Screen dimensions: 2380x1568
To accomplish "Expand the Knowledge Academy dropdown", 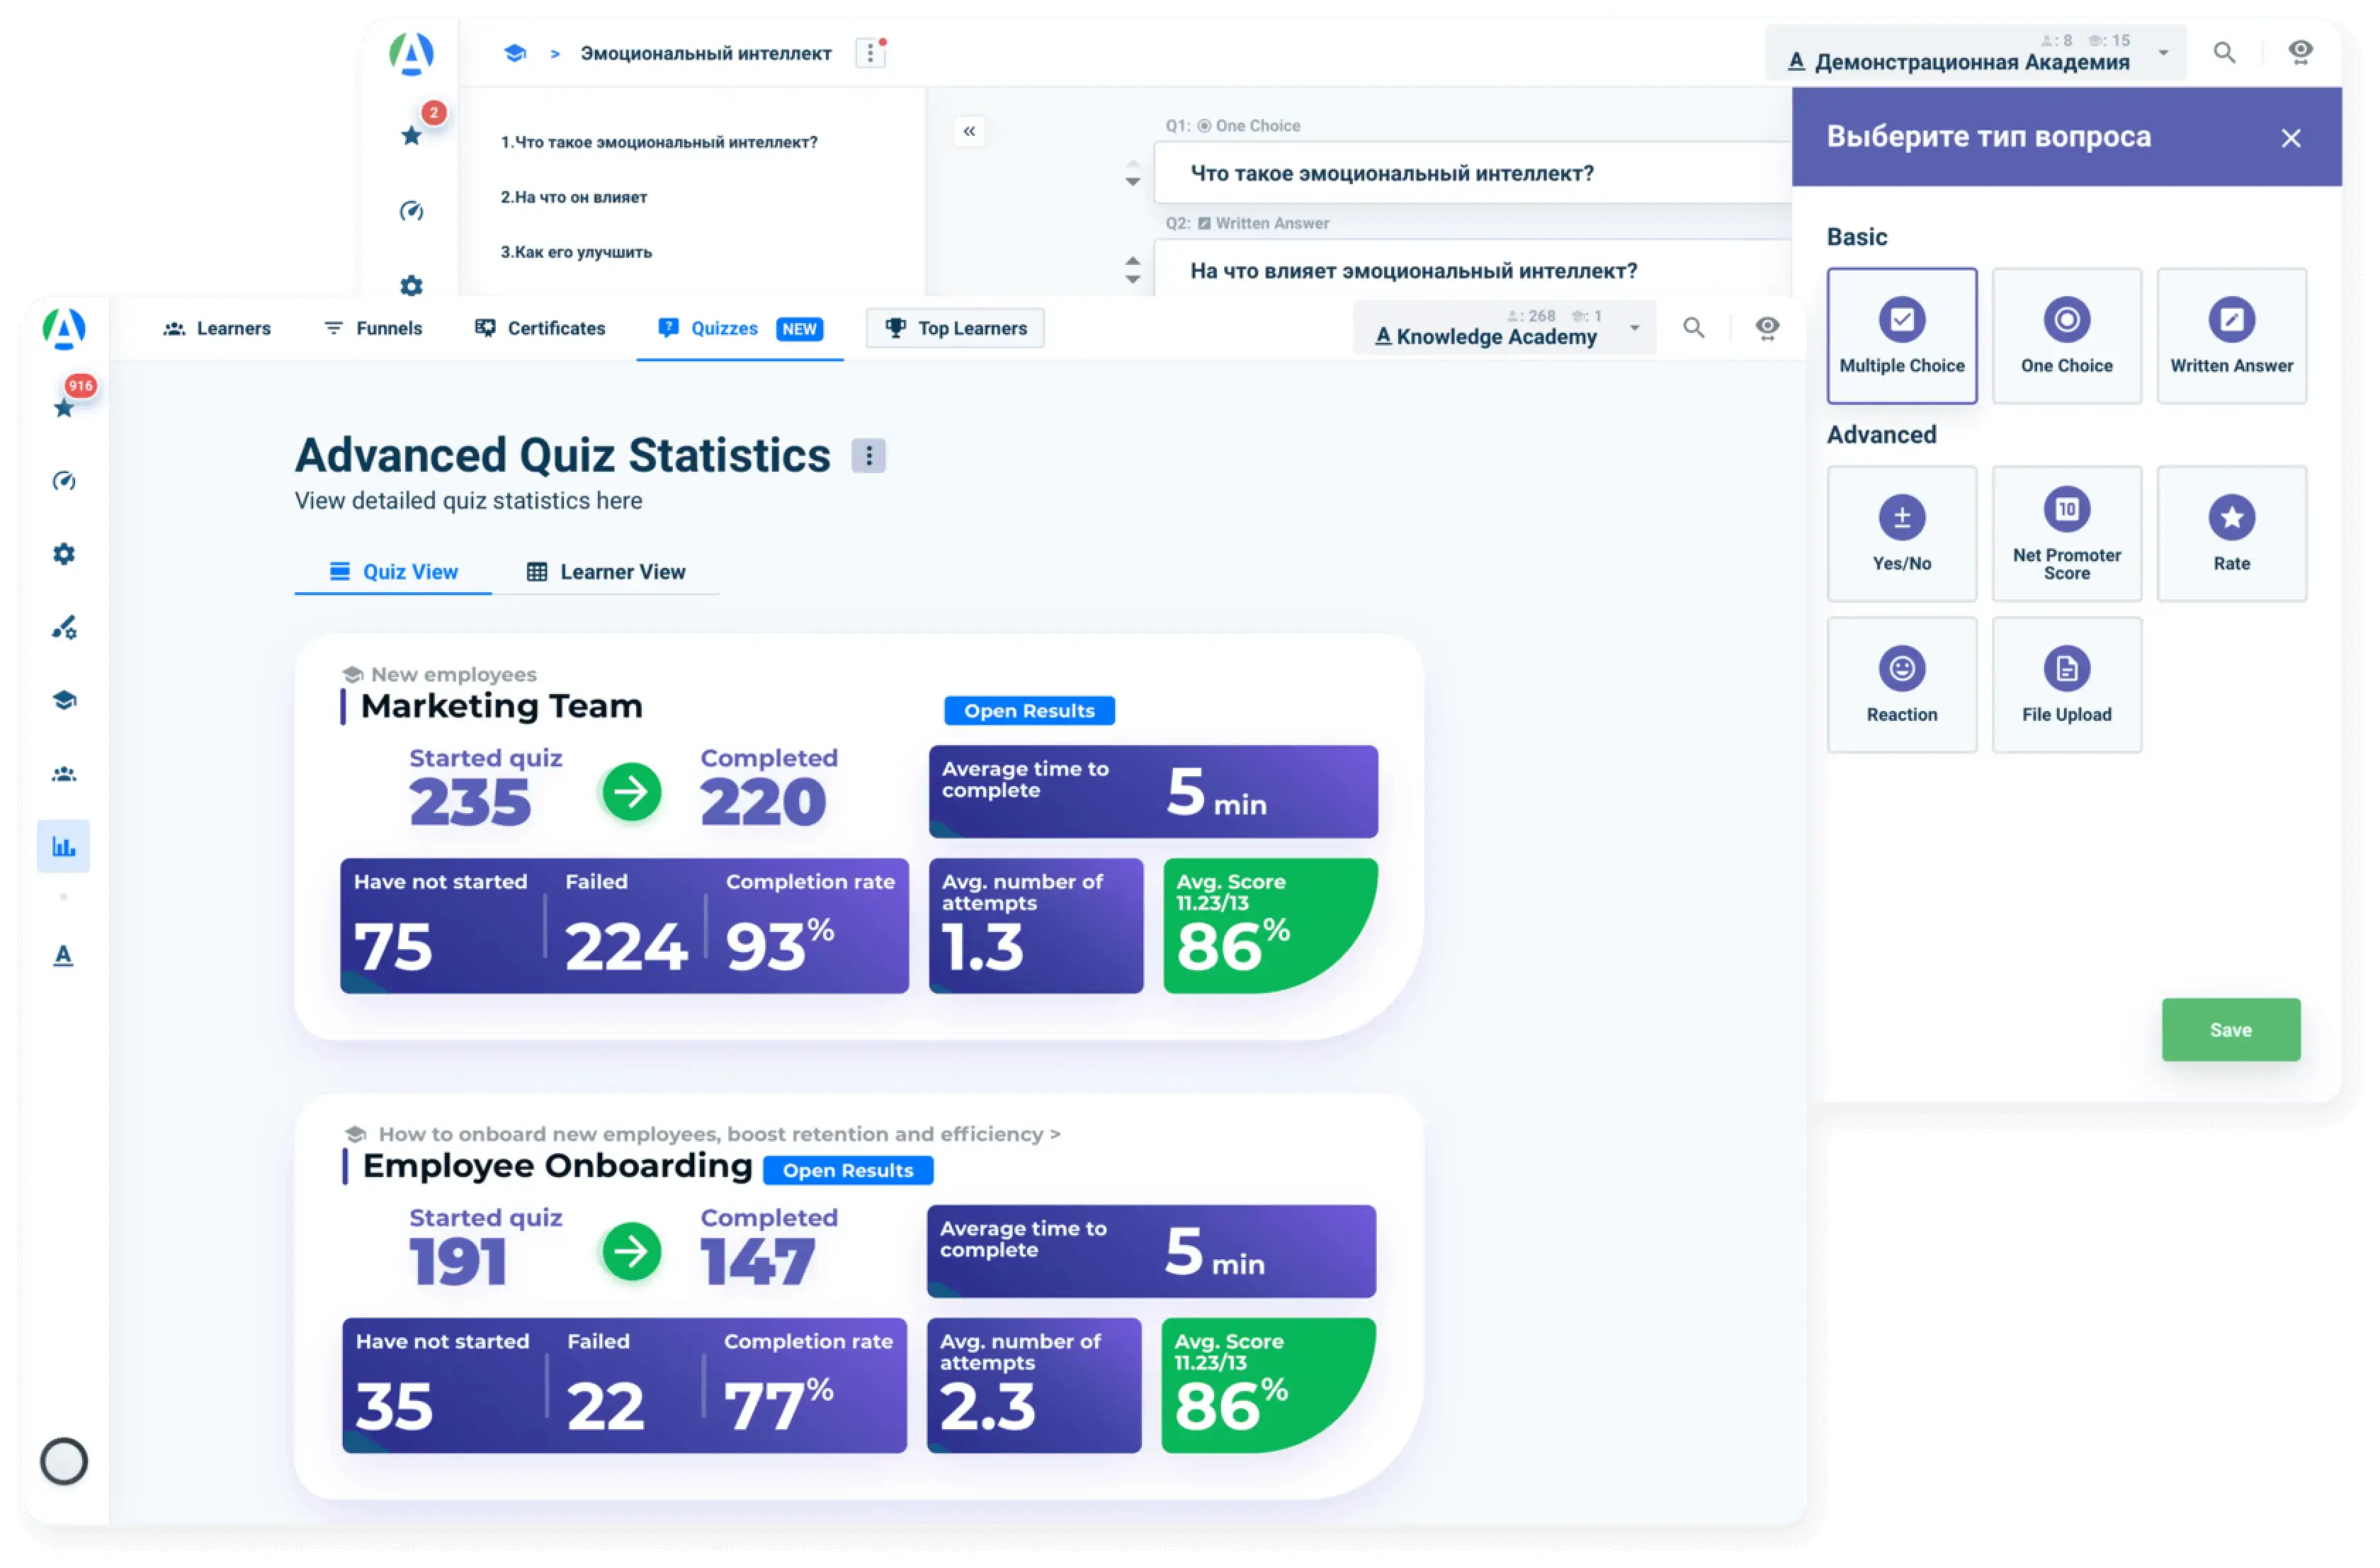I will 1634,328.
